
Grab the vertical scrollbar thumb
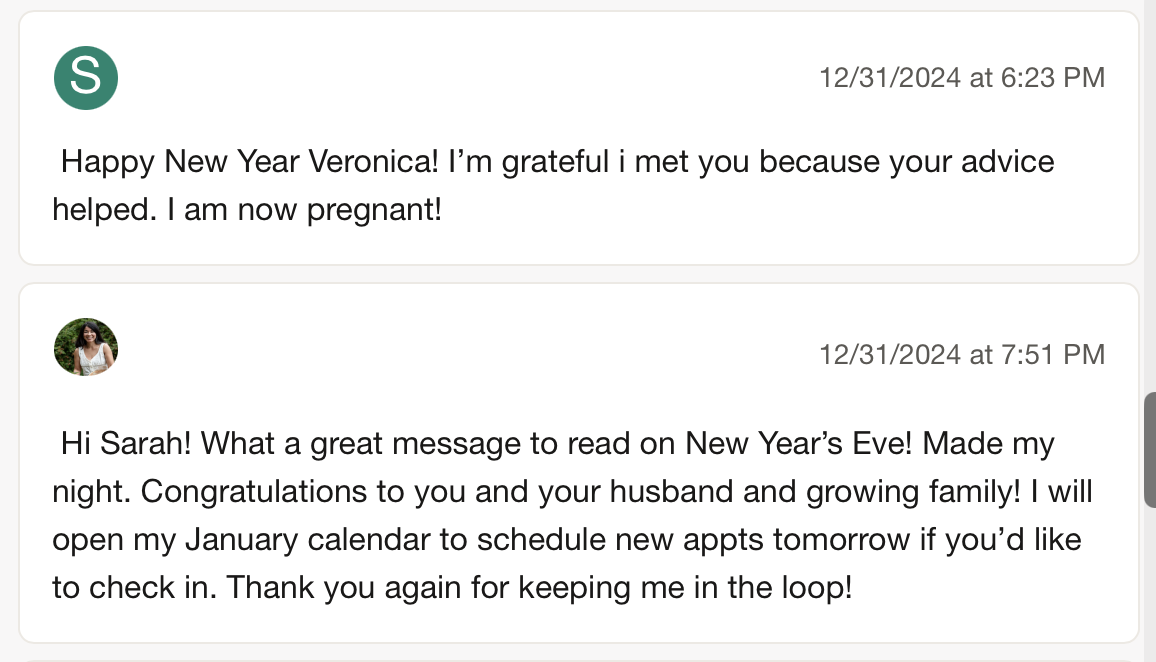click(x=1149, y=450)
